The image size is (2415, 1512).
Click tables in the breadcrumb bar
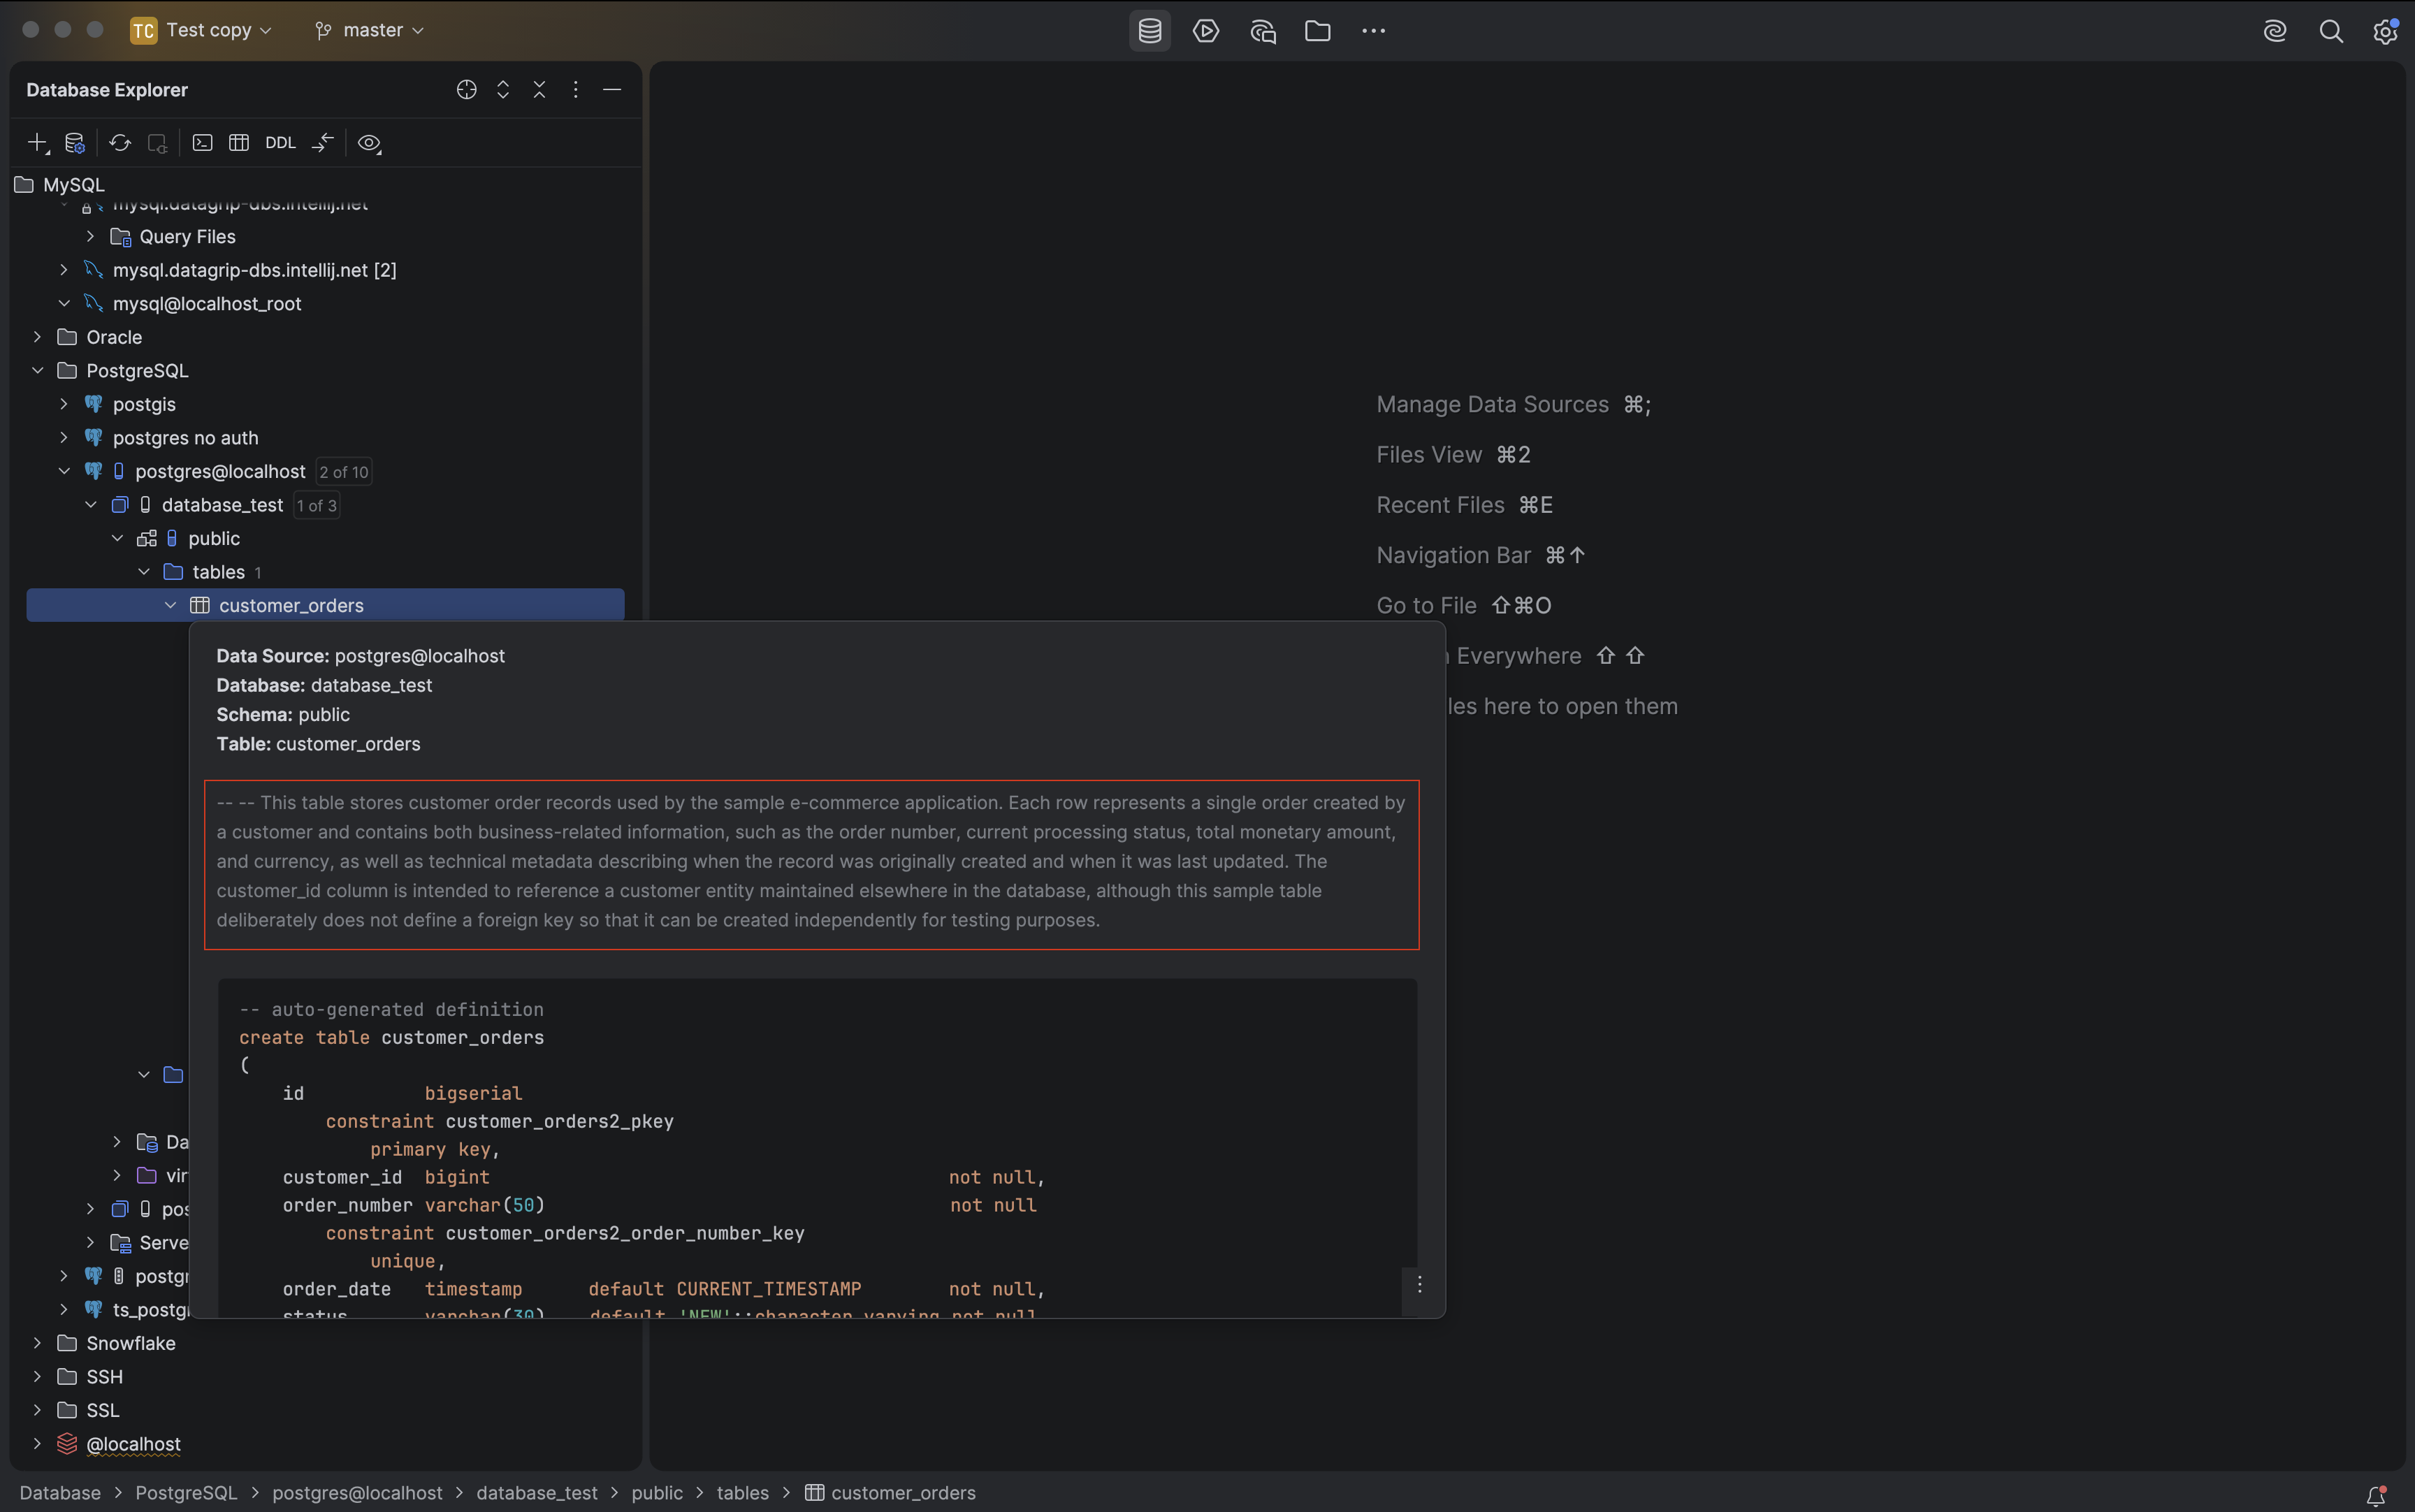coord(743,1493)
